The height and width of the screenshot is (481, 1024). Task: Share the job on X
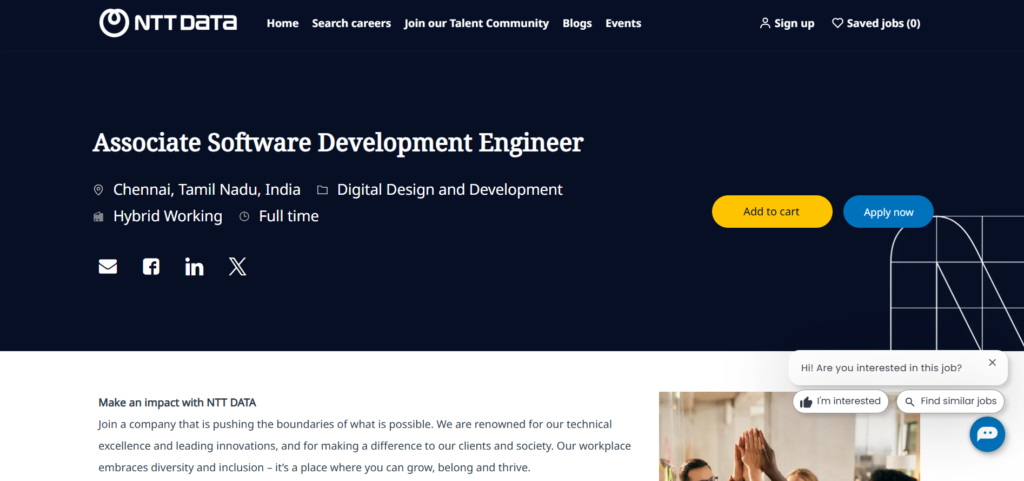[x=237, y=267]
